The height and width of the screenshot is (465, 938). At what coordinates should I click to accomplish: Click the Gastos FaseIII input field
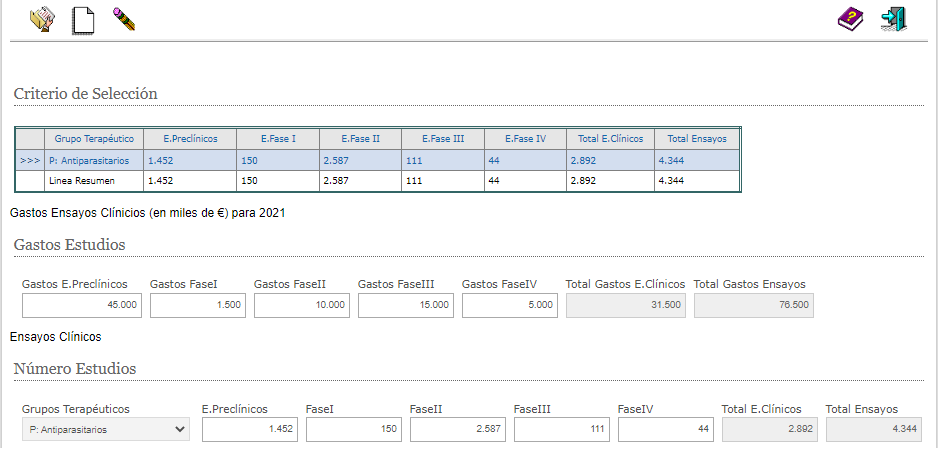click(406, 305)
